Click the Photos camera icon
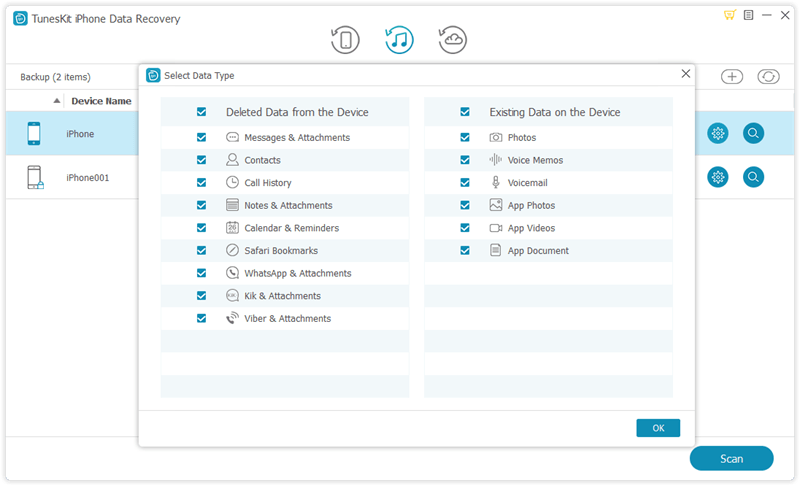Viewport: 800px width, 486px height. pyautogui.click(x=495, y=137)
